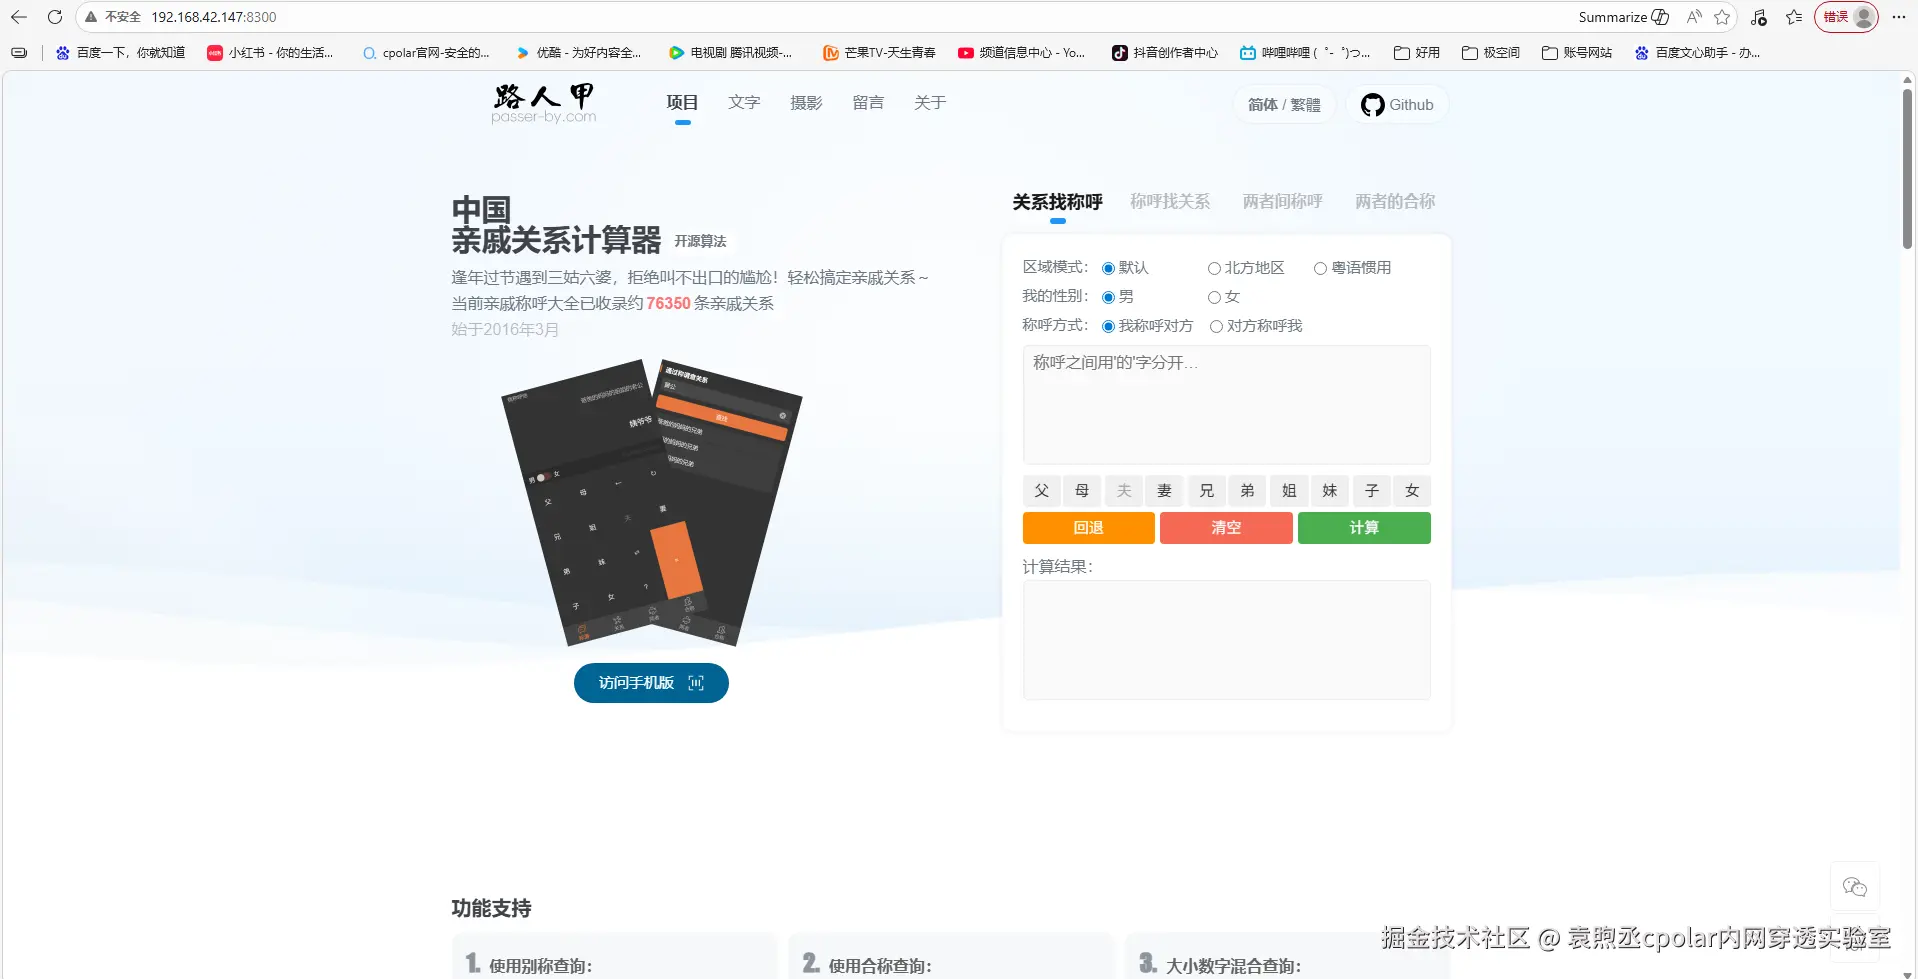The width and height of the screenshot is (1918, 979).
Task: Open the music extension icon in toolbar
Action: (1759, 17)
